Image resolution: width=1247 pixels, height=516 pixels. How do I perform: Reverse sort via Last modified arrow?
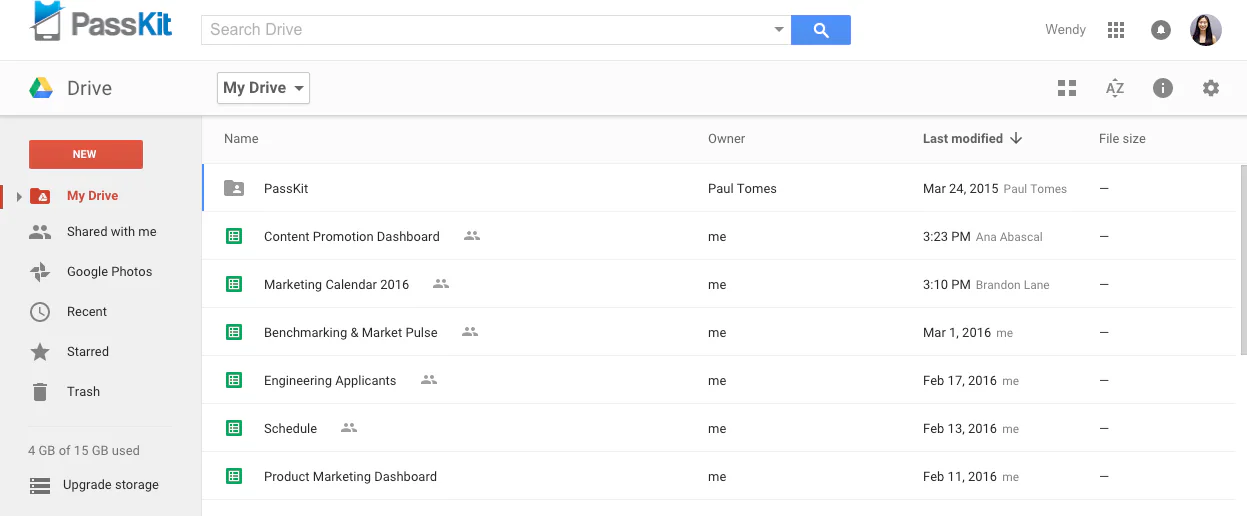pos(1016,138)
